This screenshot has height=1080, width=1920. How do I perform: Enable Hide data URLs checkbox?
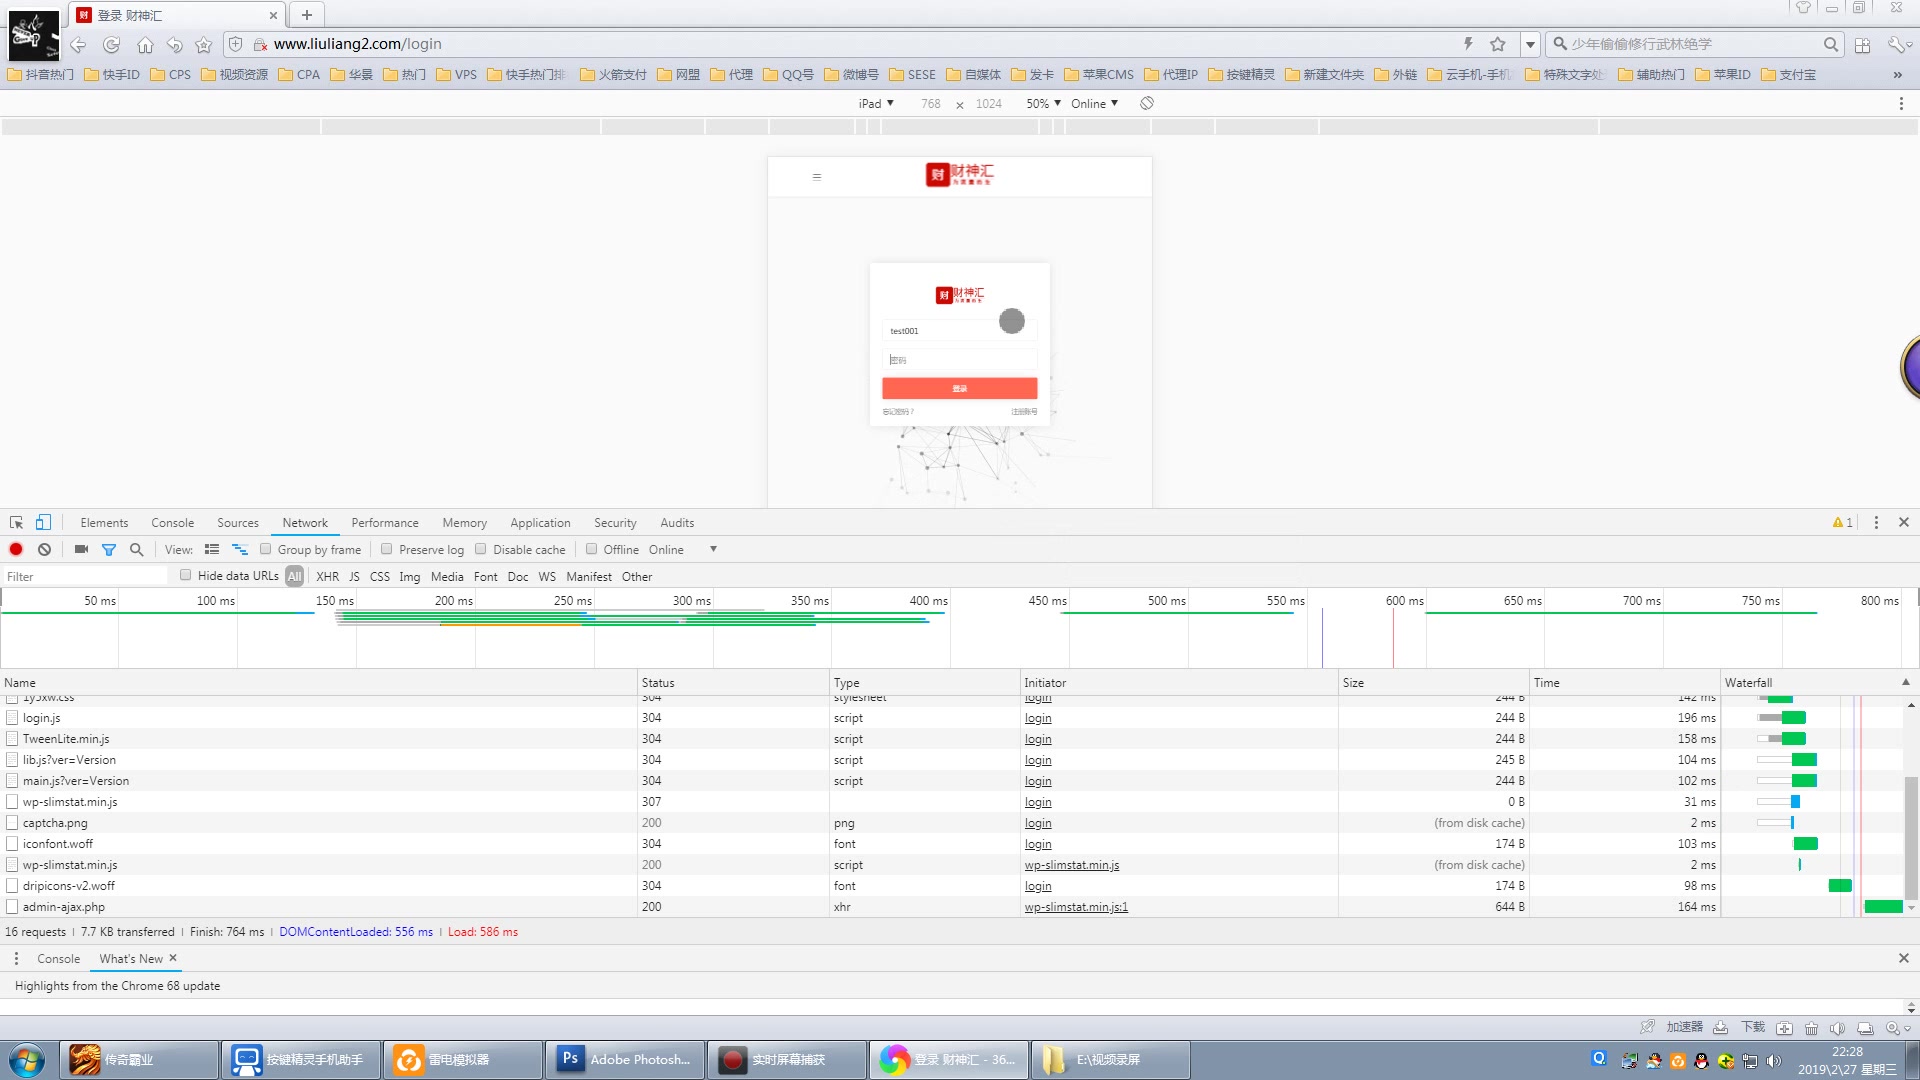pyautogui.click(x=186, y=575)
